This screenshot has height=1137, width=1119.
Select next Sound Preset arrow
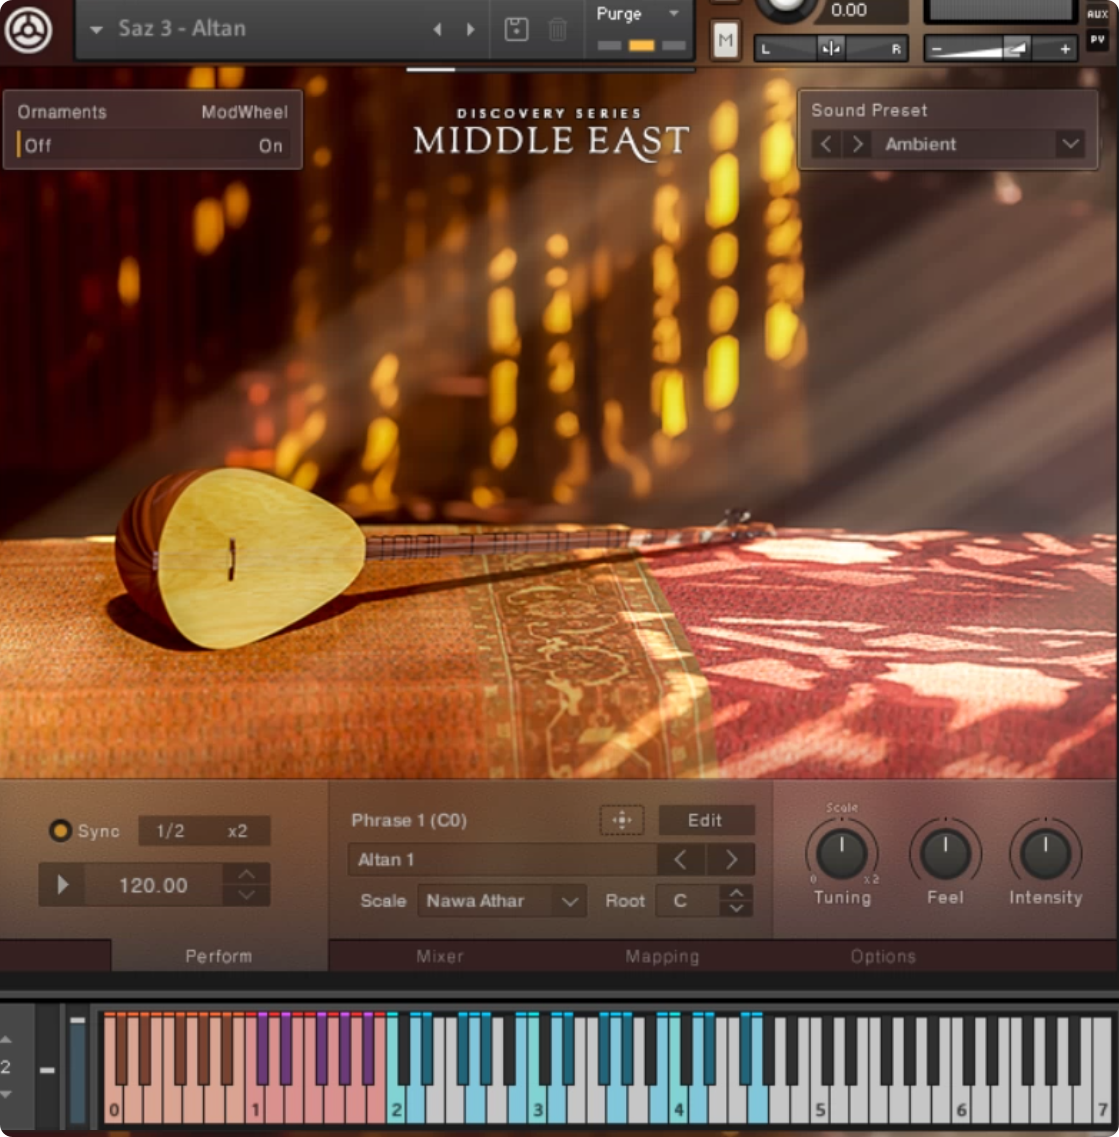(x=857, y=144)
